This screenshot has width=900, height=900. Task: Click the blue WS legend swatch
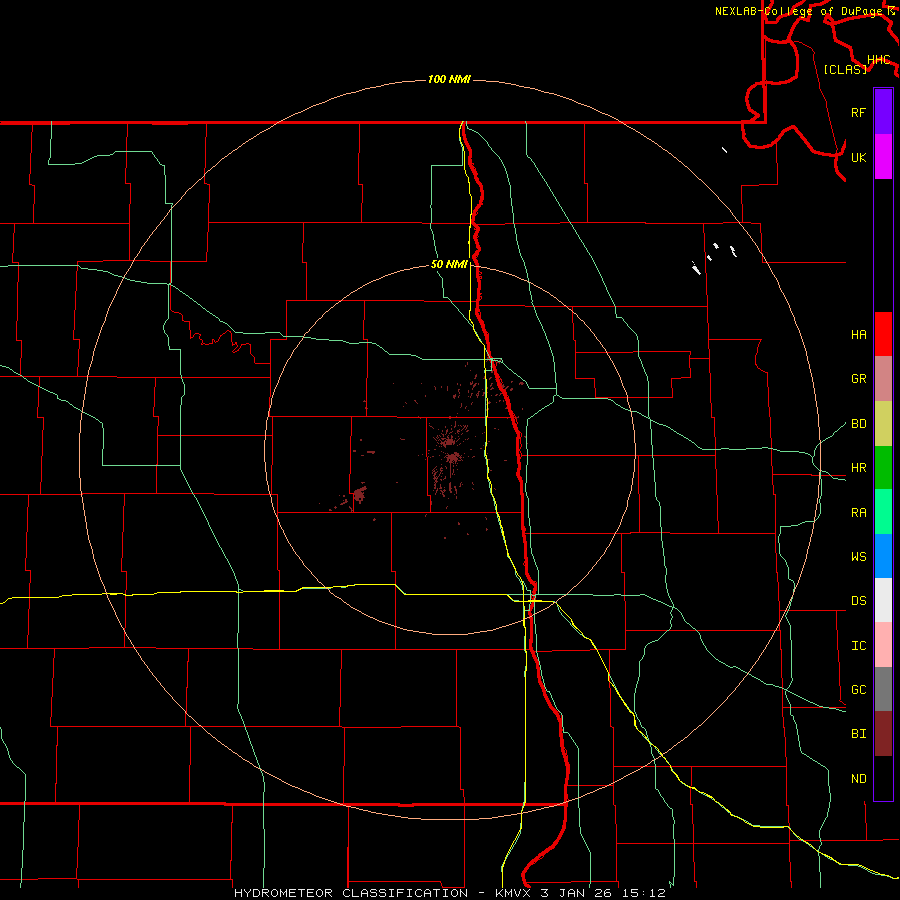point(883,556)
